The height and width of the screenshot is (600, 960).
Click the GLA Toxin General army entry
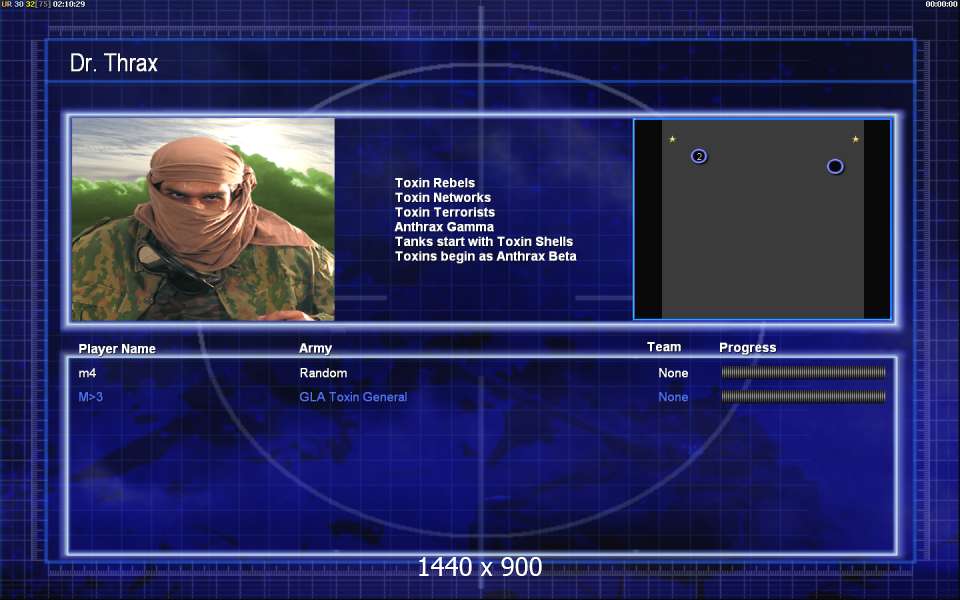pos(353,397)
